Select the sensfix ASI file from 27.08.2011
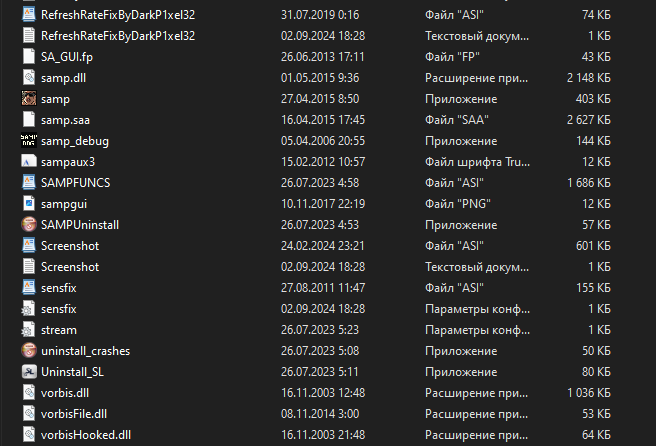 pos(59,287)
